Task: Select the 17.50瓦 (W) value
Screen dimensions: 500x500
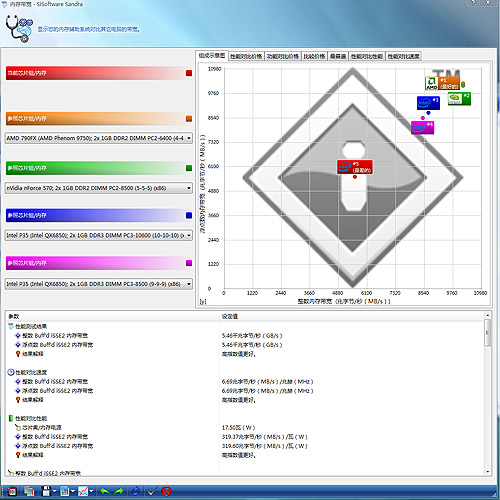Action: pyautogui.click(x=238, y=427)
